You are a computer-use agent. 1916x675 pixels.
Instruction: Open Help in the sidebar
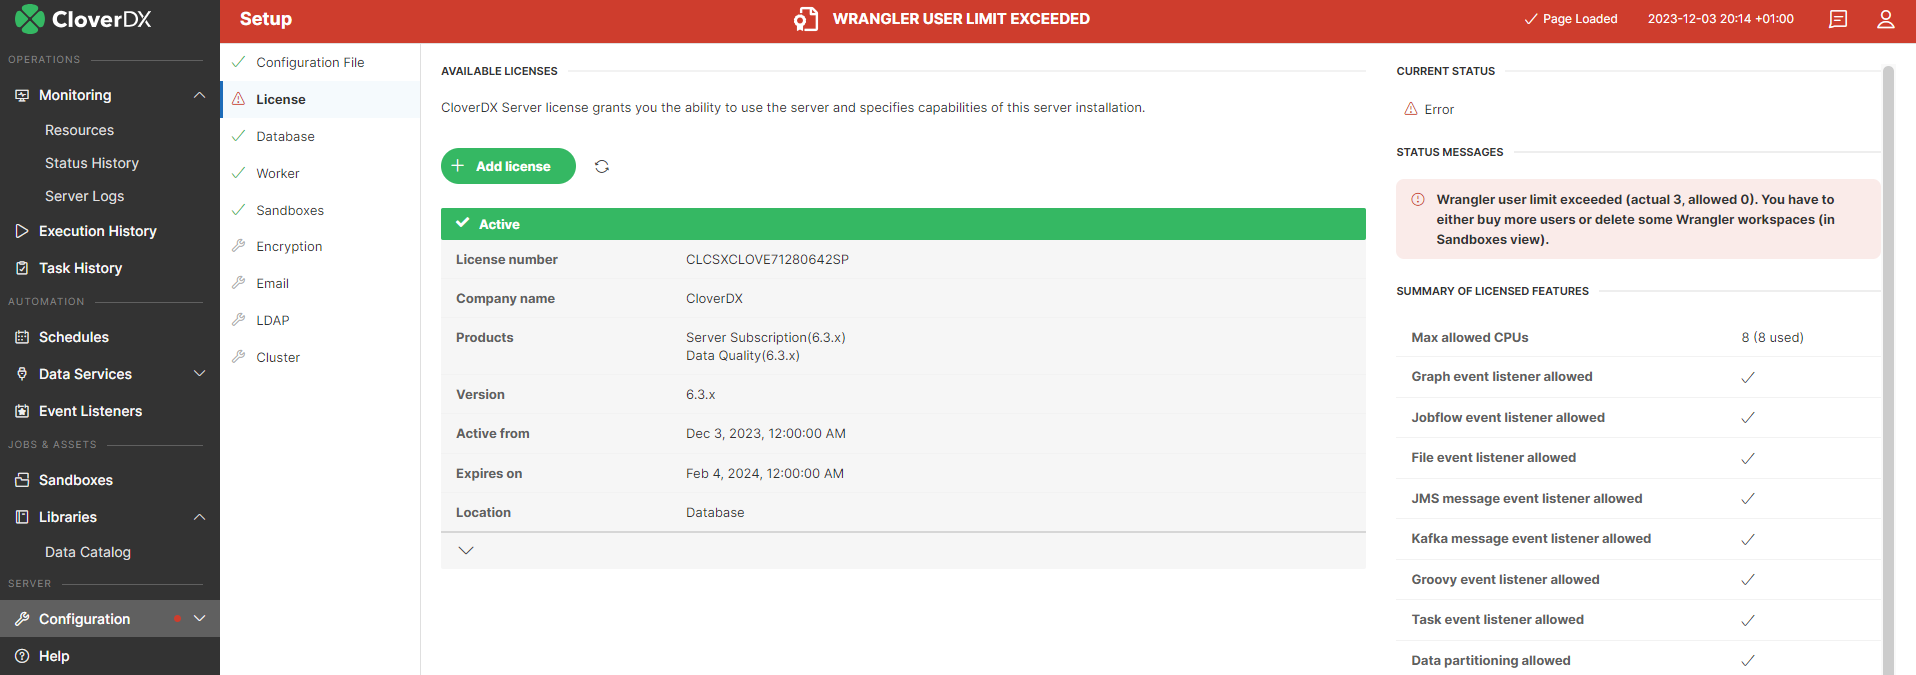pyautogui.click(x=54, y=656)
